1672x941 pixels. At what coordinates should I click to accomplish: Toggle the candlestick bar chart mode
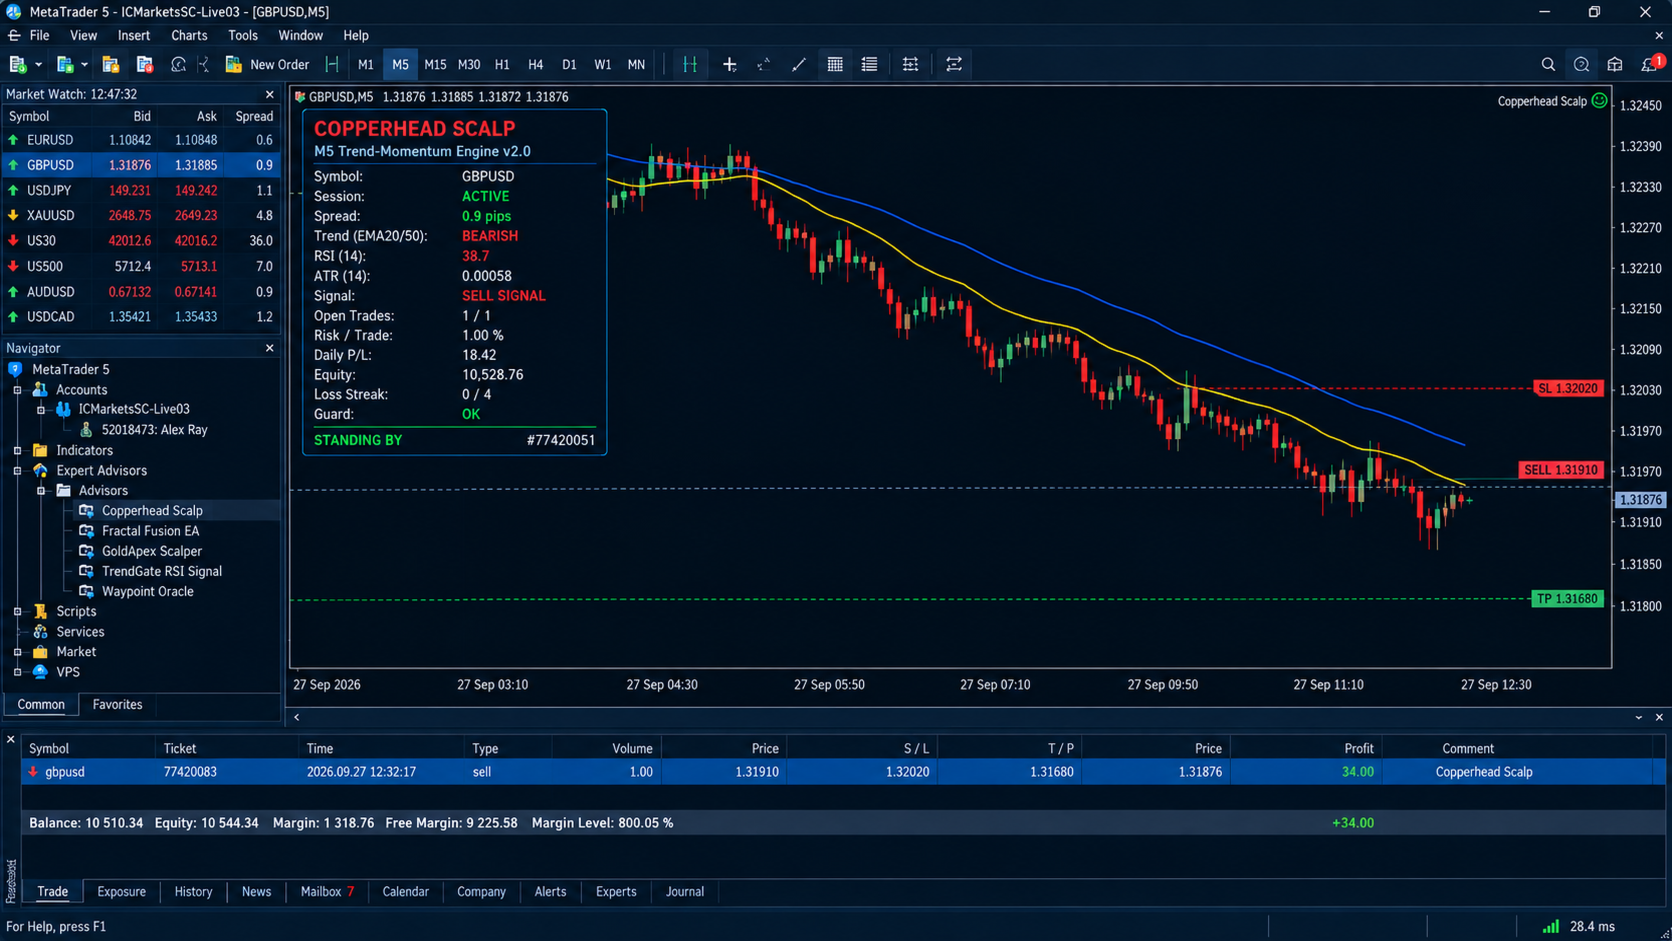point(690,64)
